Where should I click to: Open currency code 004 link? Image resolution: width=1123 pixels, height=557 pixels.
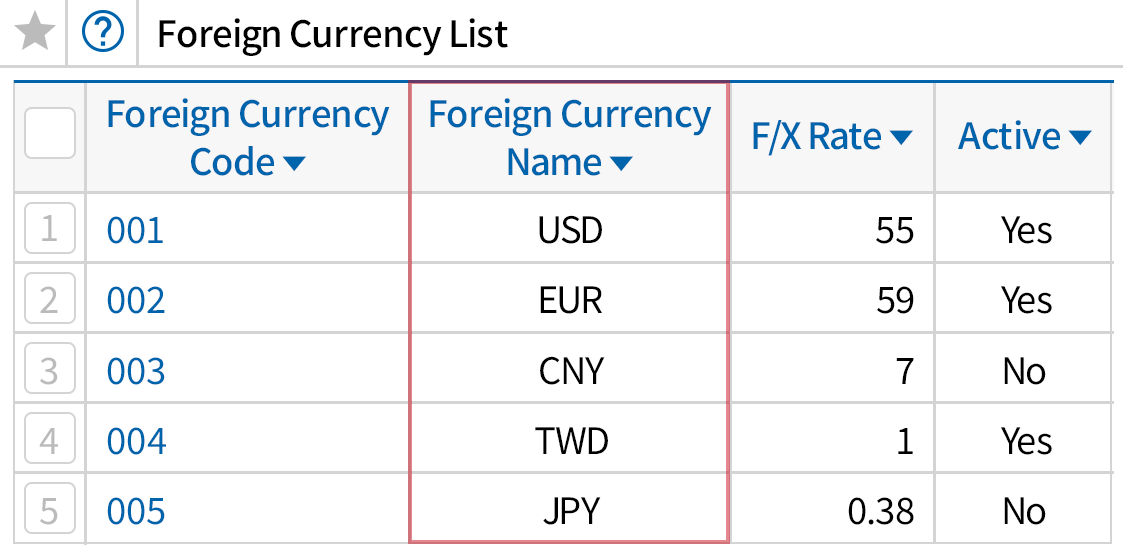coord(135,441)
